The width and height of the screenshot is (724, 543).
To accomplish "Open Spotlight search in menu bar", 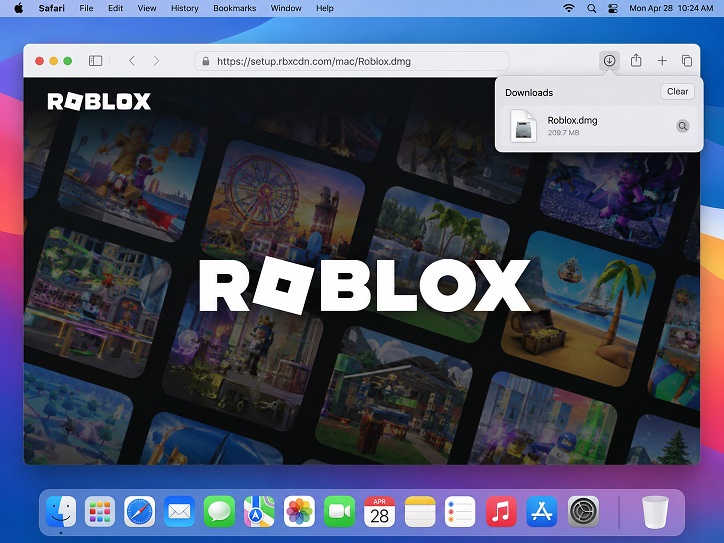I will (x=591, y=8).
